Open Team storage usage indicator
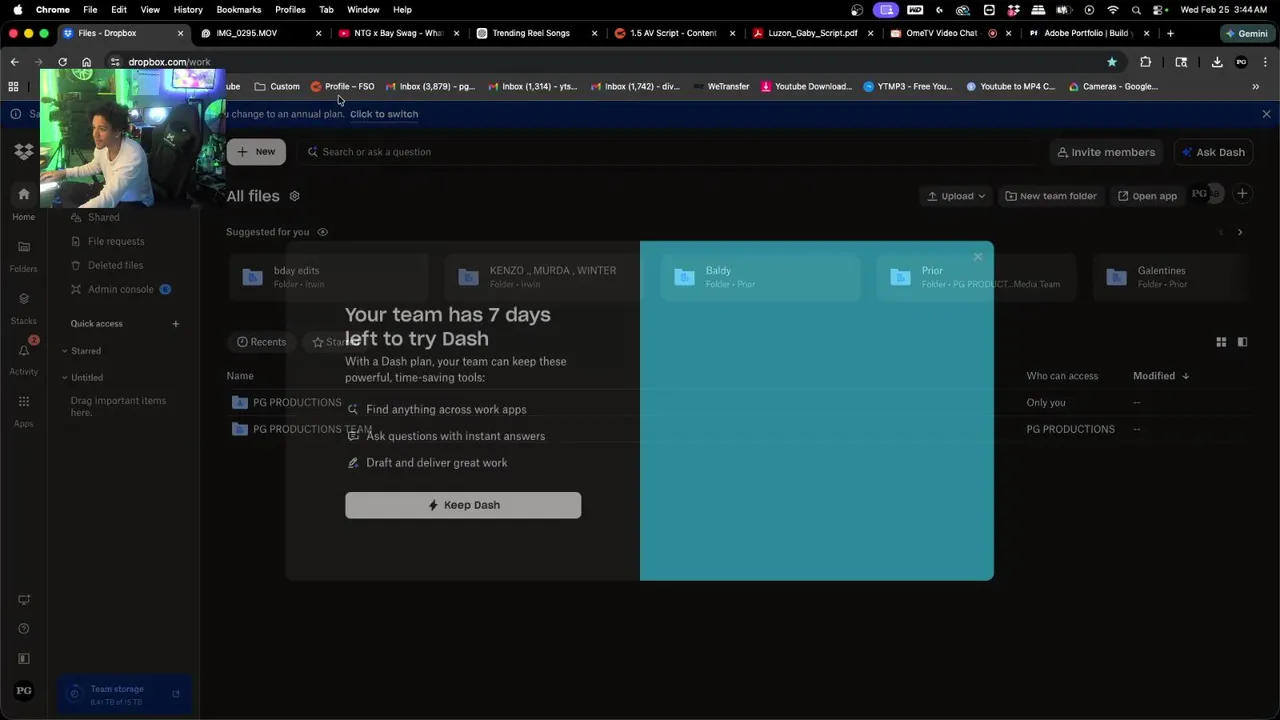This screenshot has width=1280, height=720. pyautogui.click(x=125, y=694)
